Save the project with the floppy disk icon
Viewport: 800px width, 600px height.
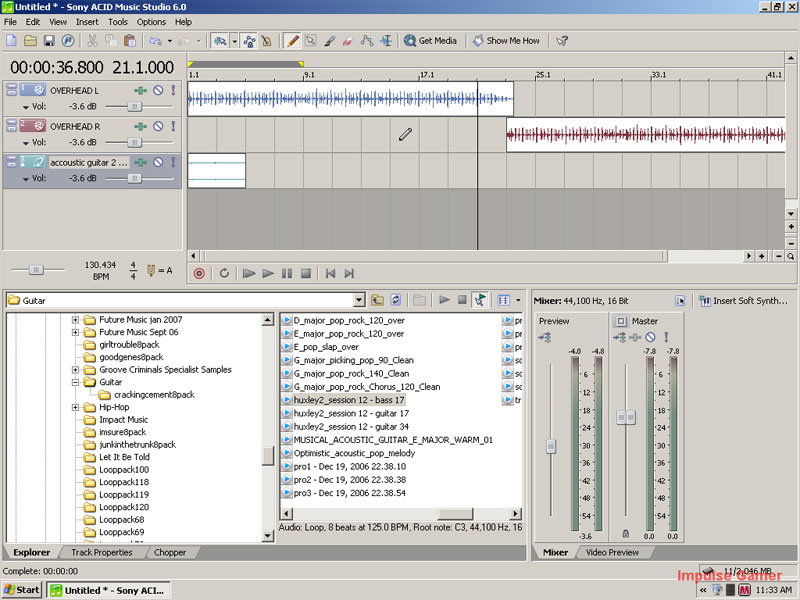49,41
